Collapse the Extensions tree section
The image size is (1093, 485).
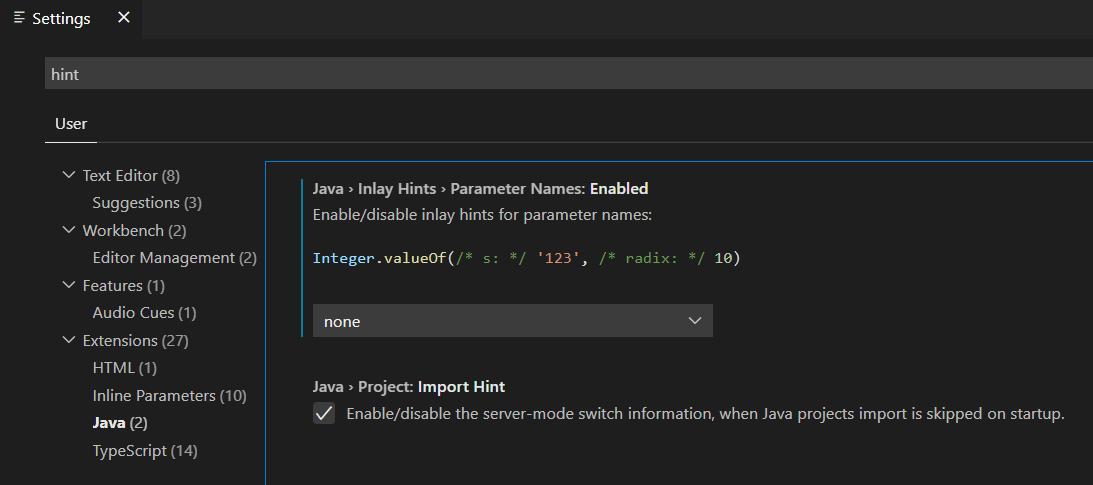pyautogui.click(x=68, y=340)
